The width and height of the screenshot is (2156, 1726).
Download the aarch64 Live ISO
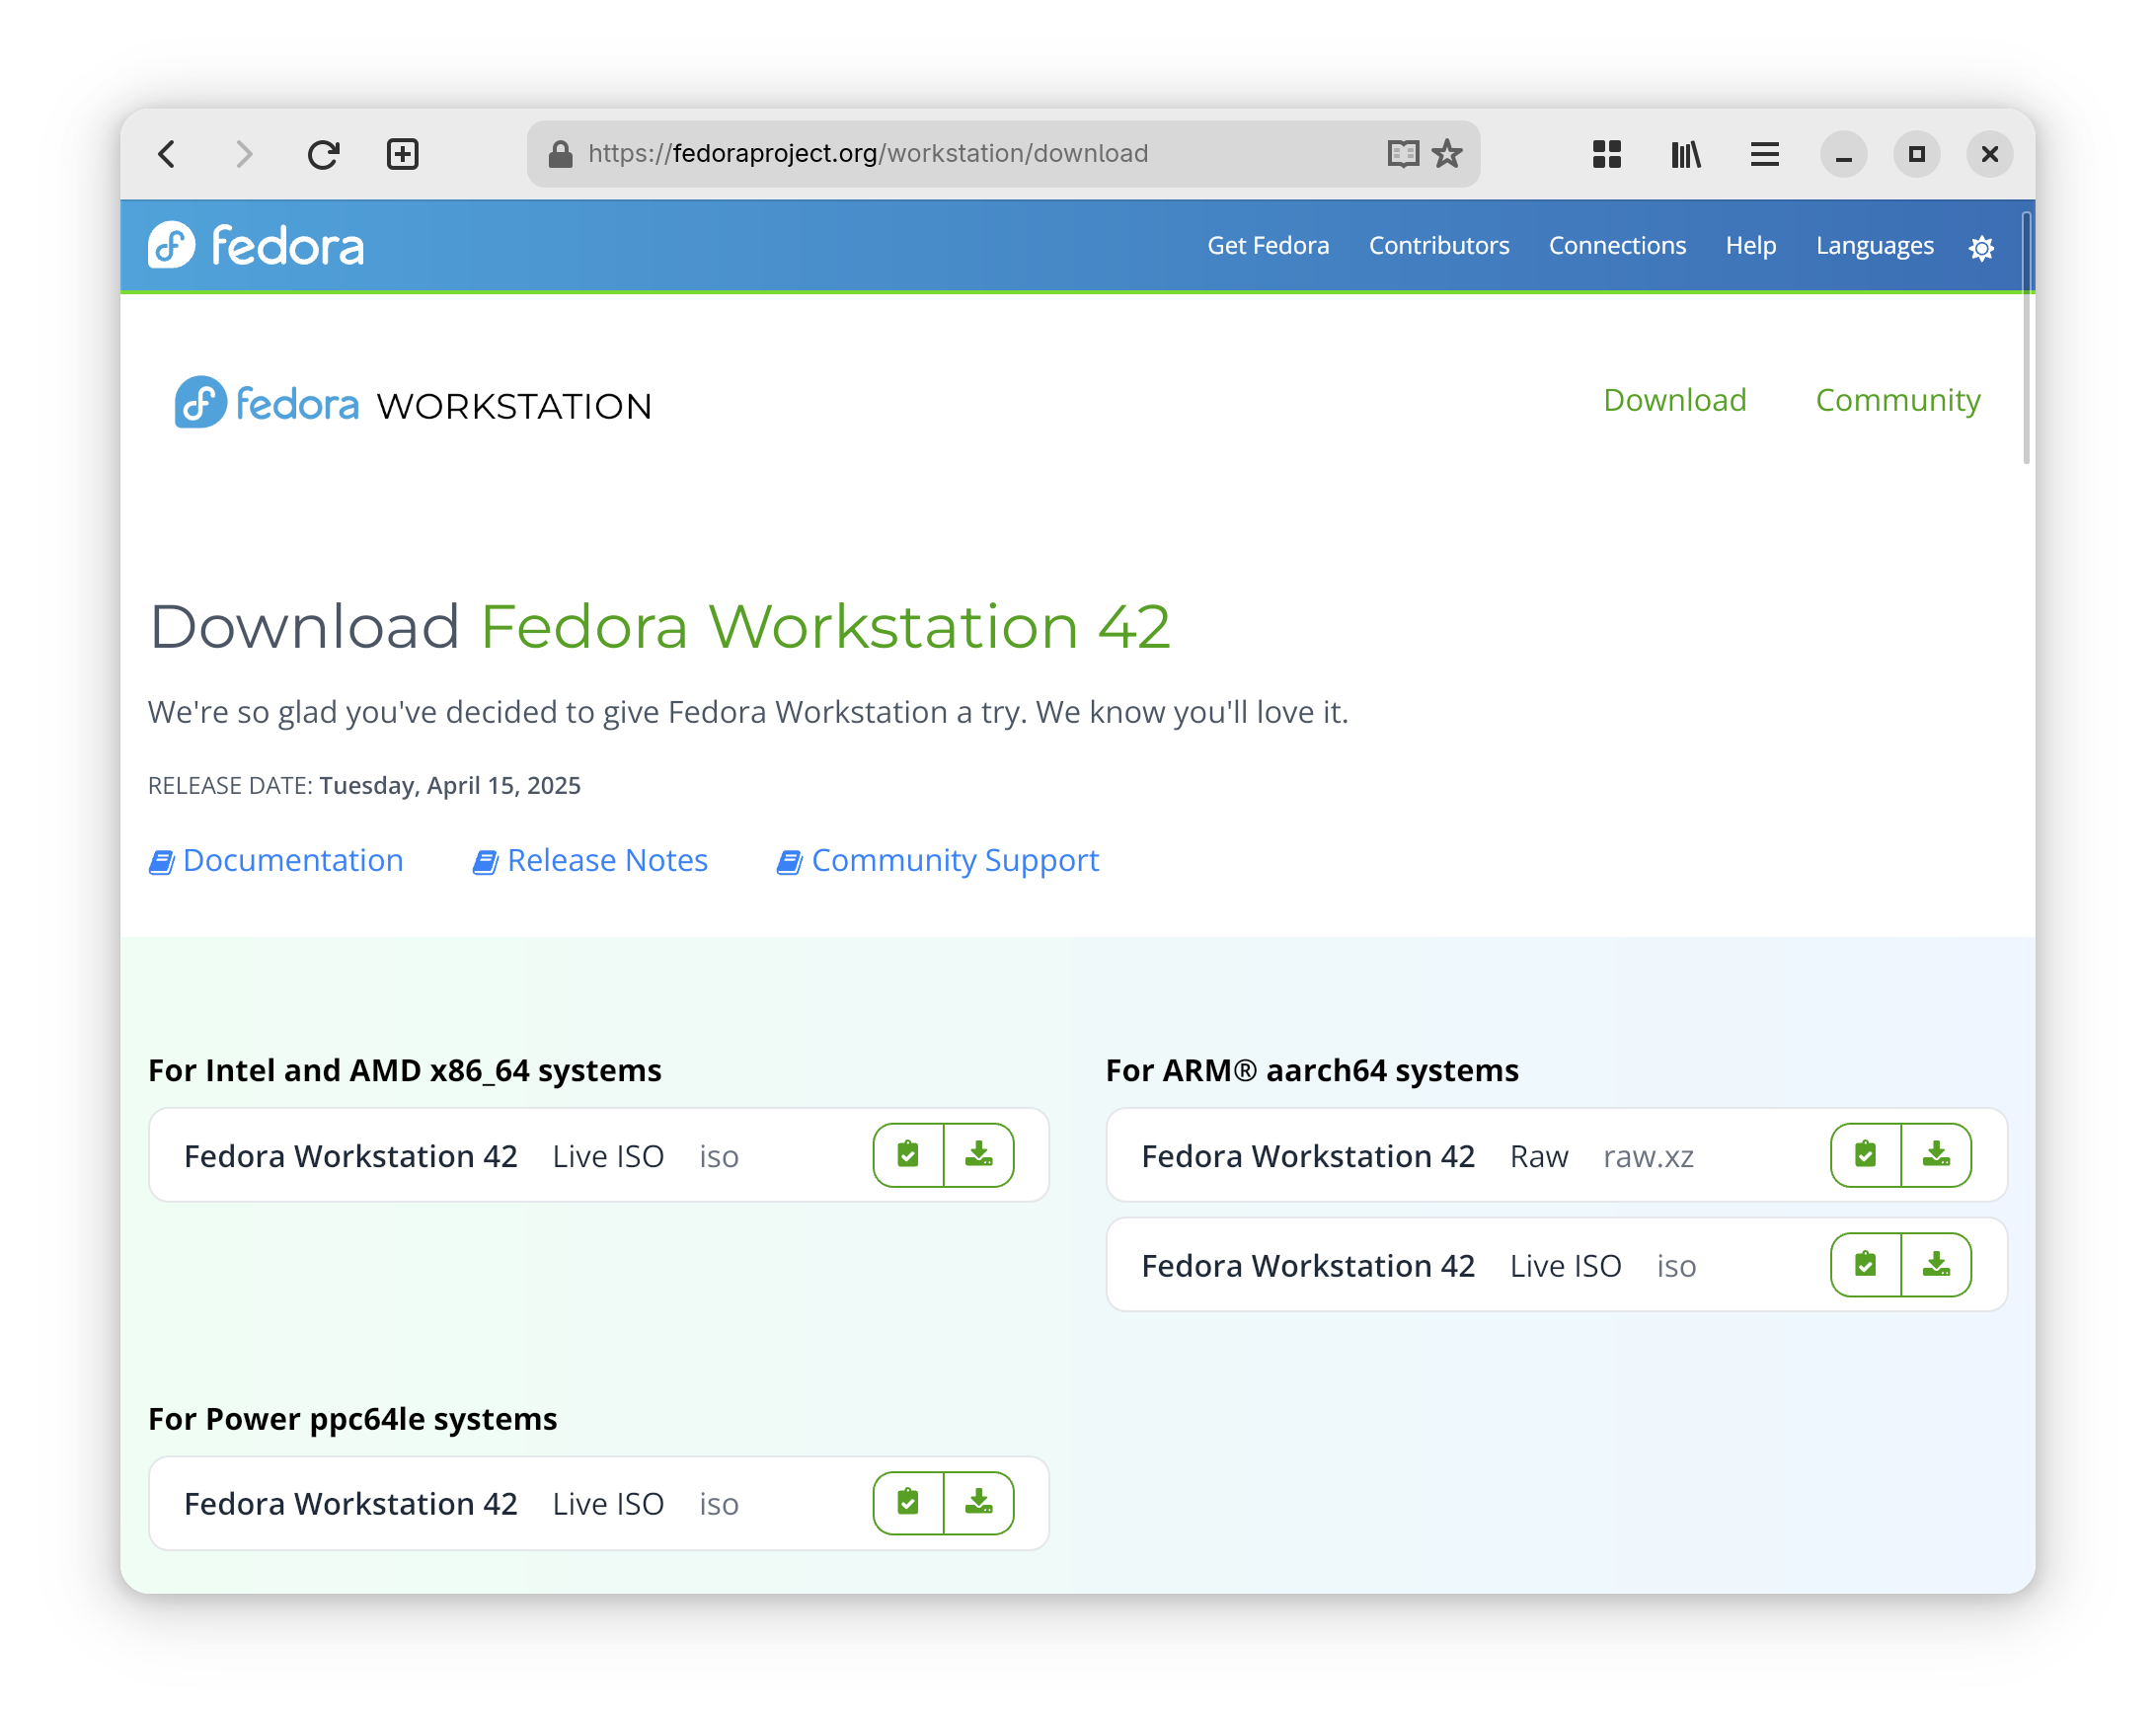(1936, 1265)
